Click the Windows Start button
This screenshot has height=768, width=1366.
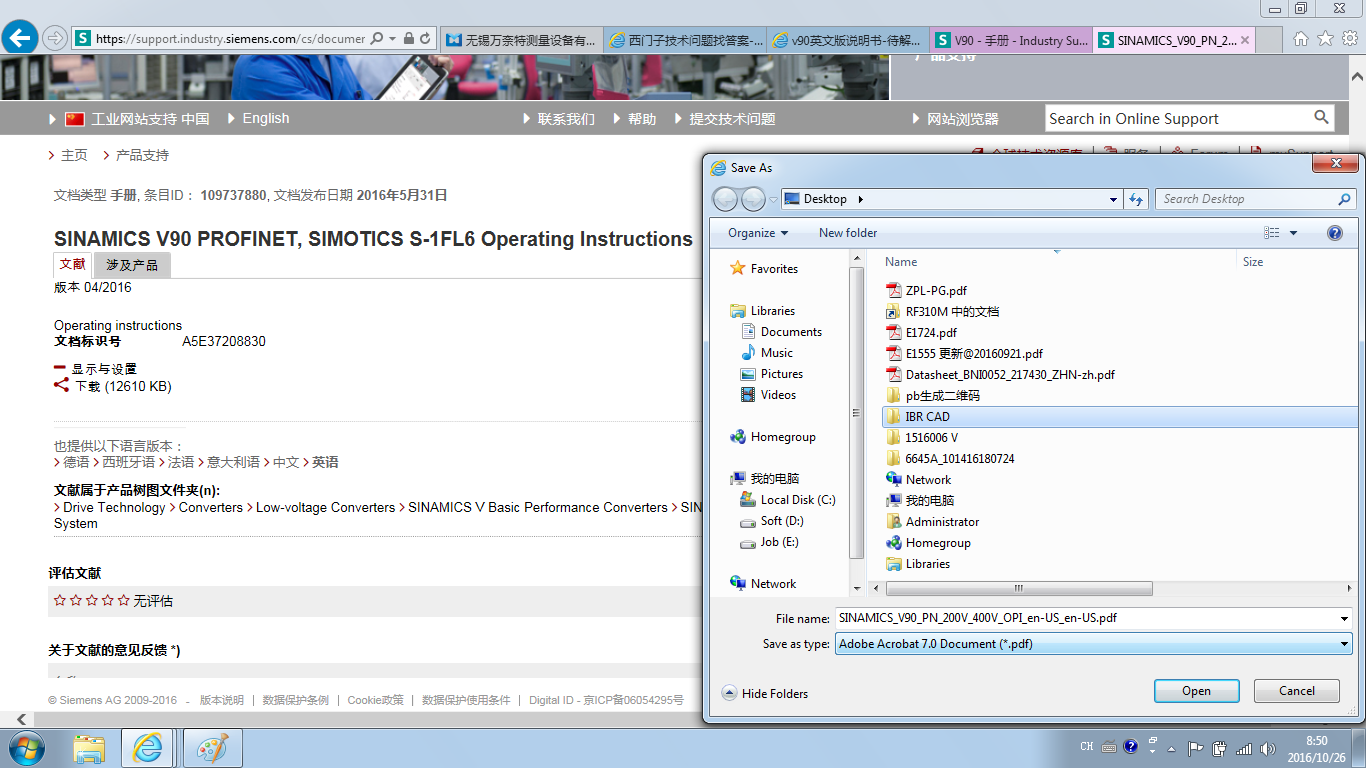25,748
